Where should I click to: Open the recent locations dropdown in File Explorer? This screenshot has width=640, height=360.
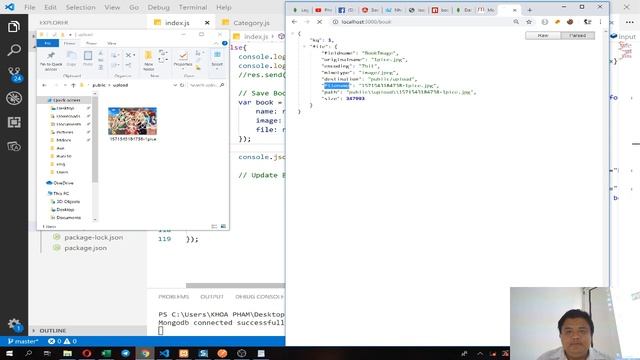tap(65, 85)
